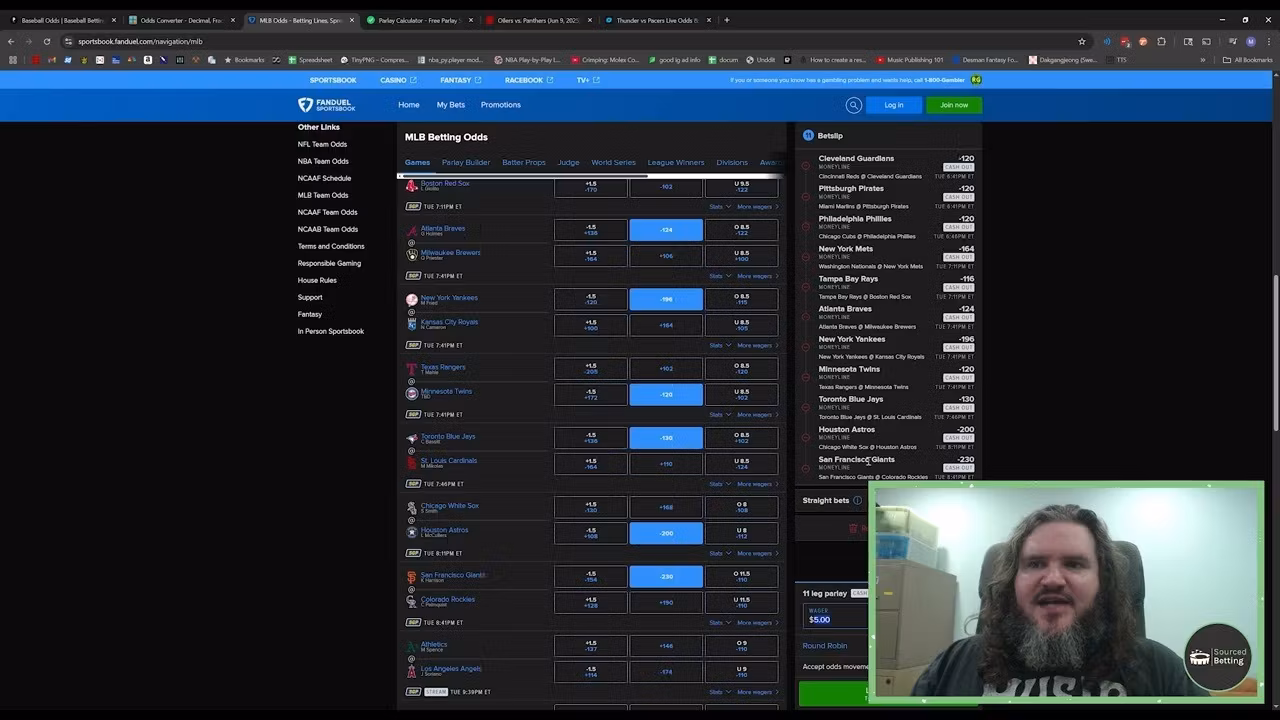Remove Houston Astros leg from betslip
The image size is (1280, 720).
tap(806, 437)
